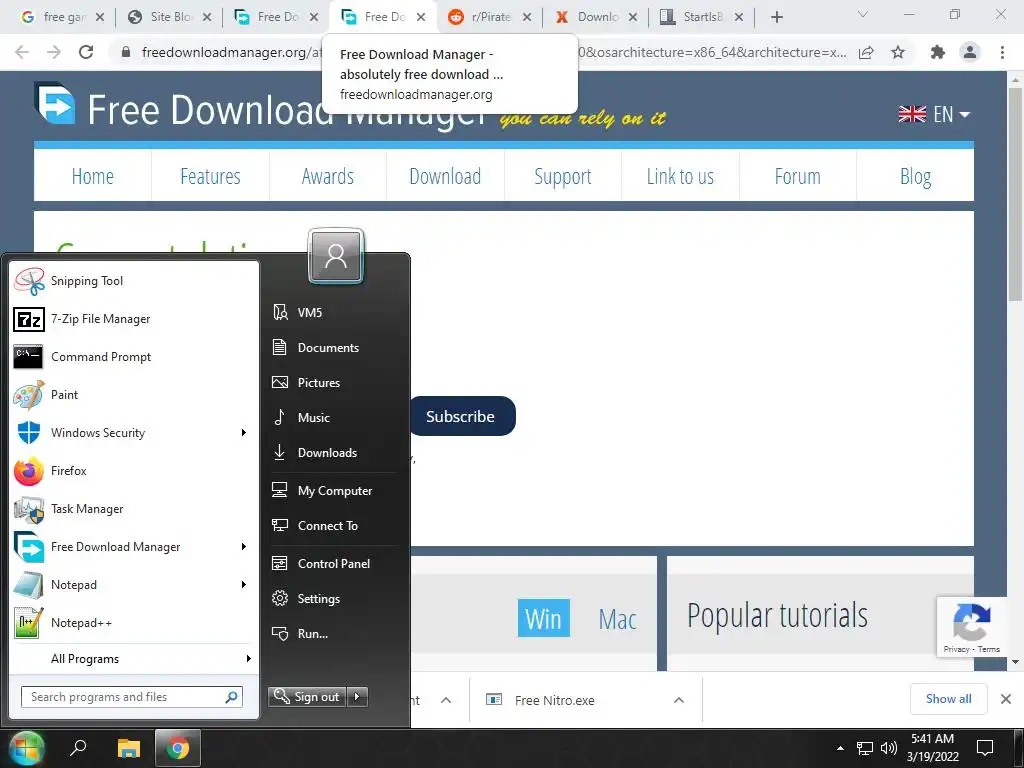
Task: Click the Subscribe button
Action: point(462,416)
